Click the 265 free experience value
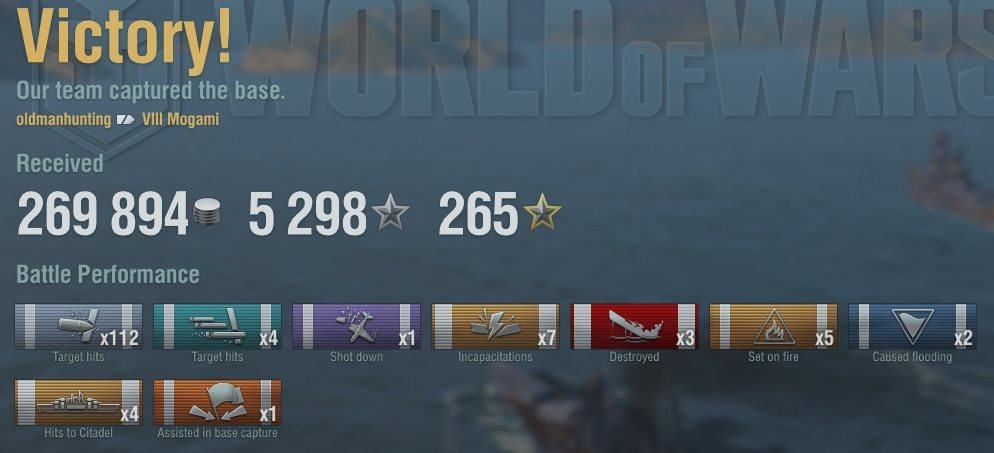Viewport: 994px width, 453px height. (x=478, y=214)
